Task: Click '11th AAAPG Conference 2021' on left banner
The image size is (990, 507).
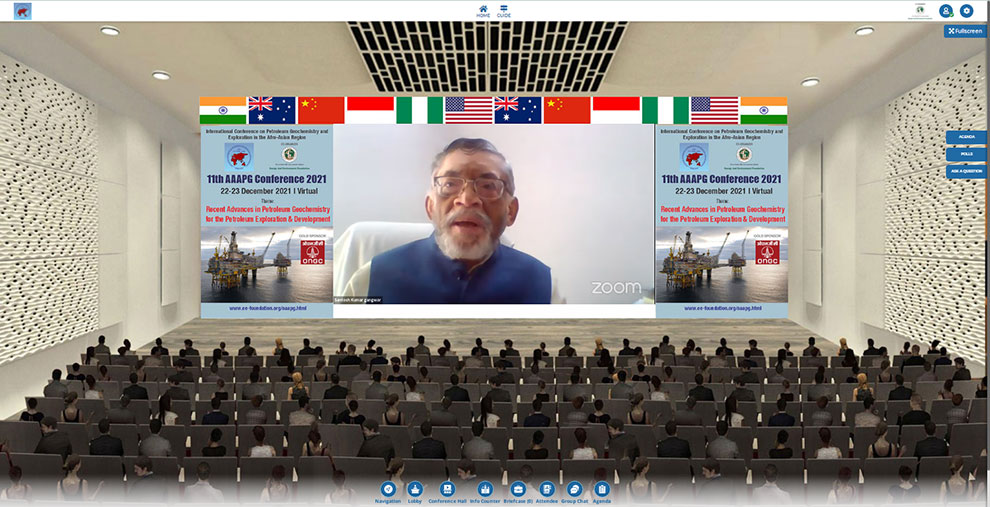Action: tap(267, 179)
